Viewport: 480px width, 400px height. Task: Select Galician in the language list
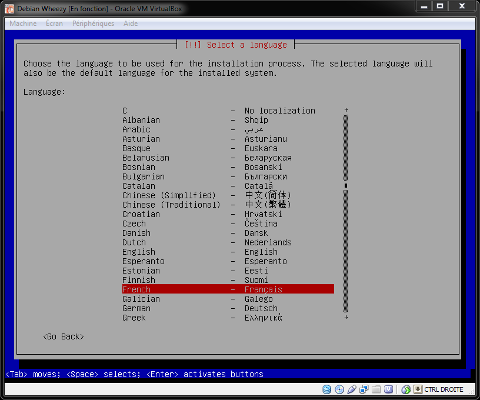point(228,299)
